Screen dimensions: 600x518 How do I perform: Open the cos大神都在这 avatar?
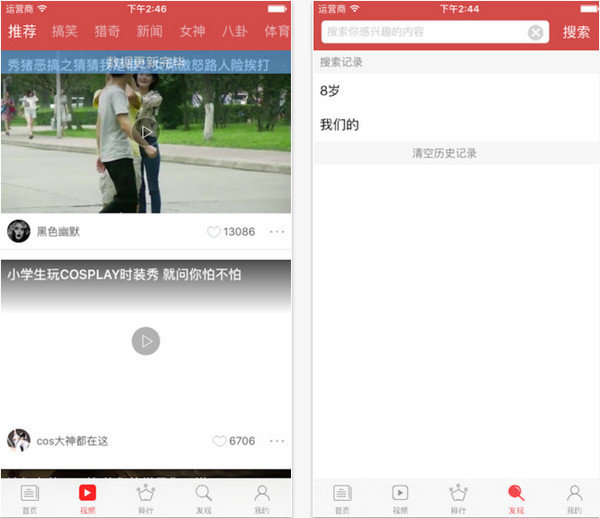point(18,440)
